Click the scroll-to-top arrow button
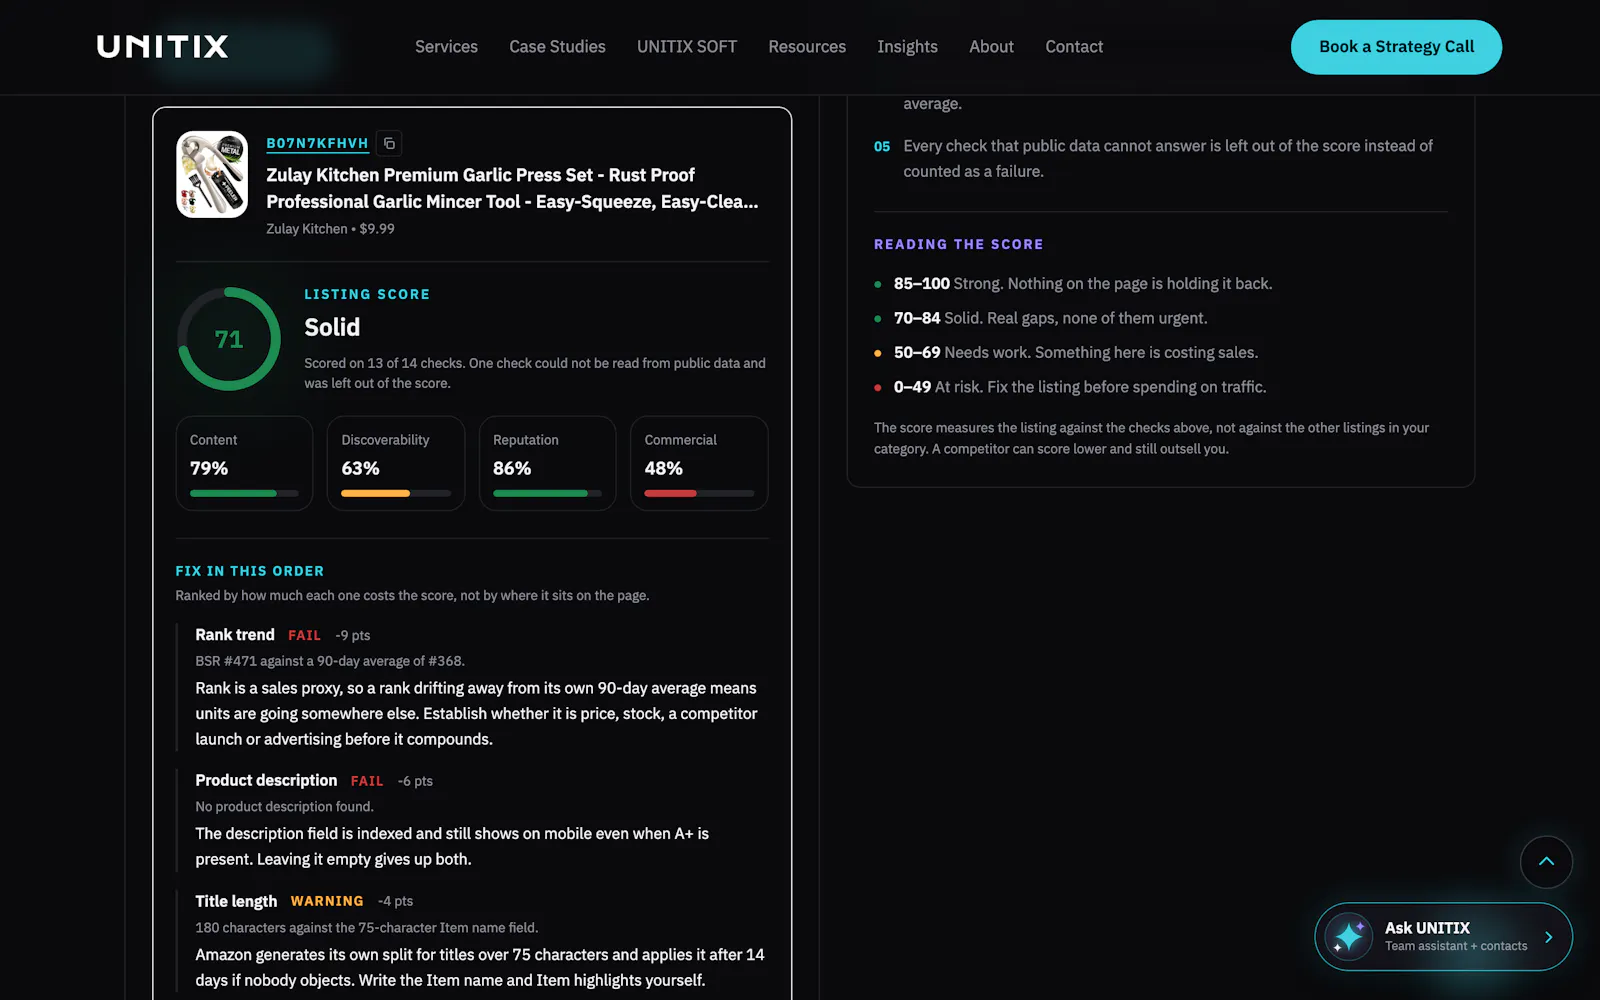Viewport: 1600px width, 1000px height. click(1546, 862)
